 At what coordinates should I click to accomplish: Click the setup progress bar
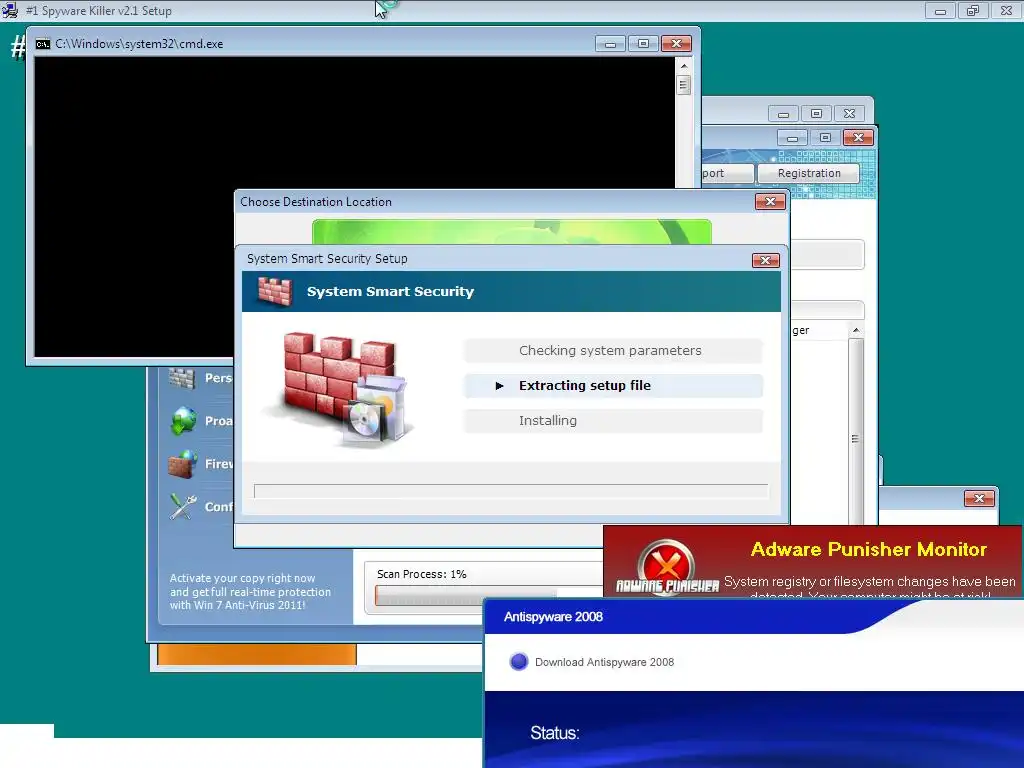point(511,491)
